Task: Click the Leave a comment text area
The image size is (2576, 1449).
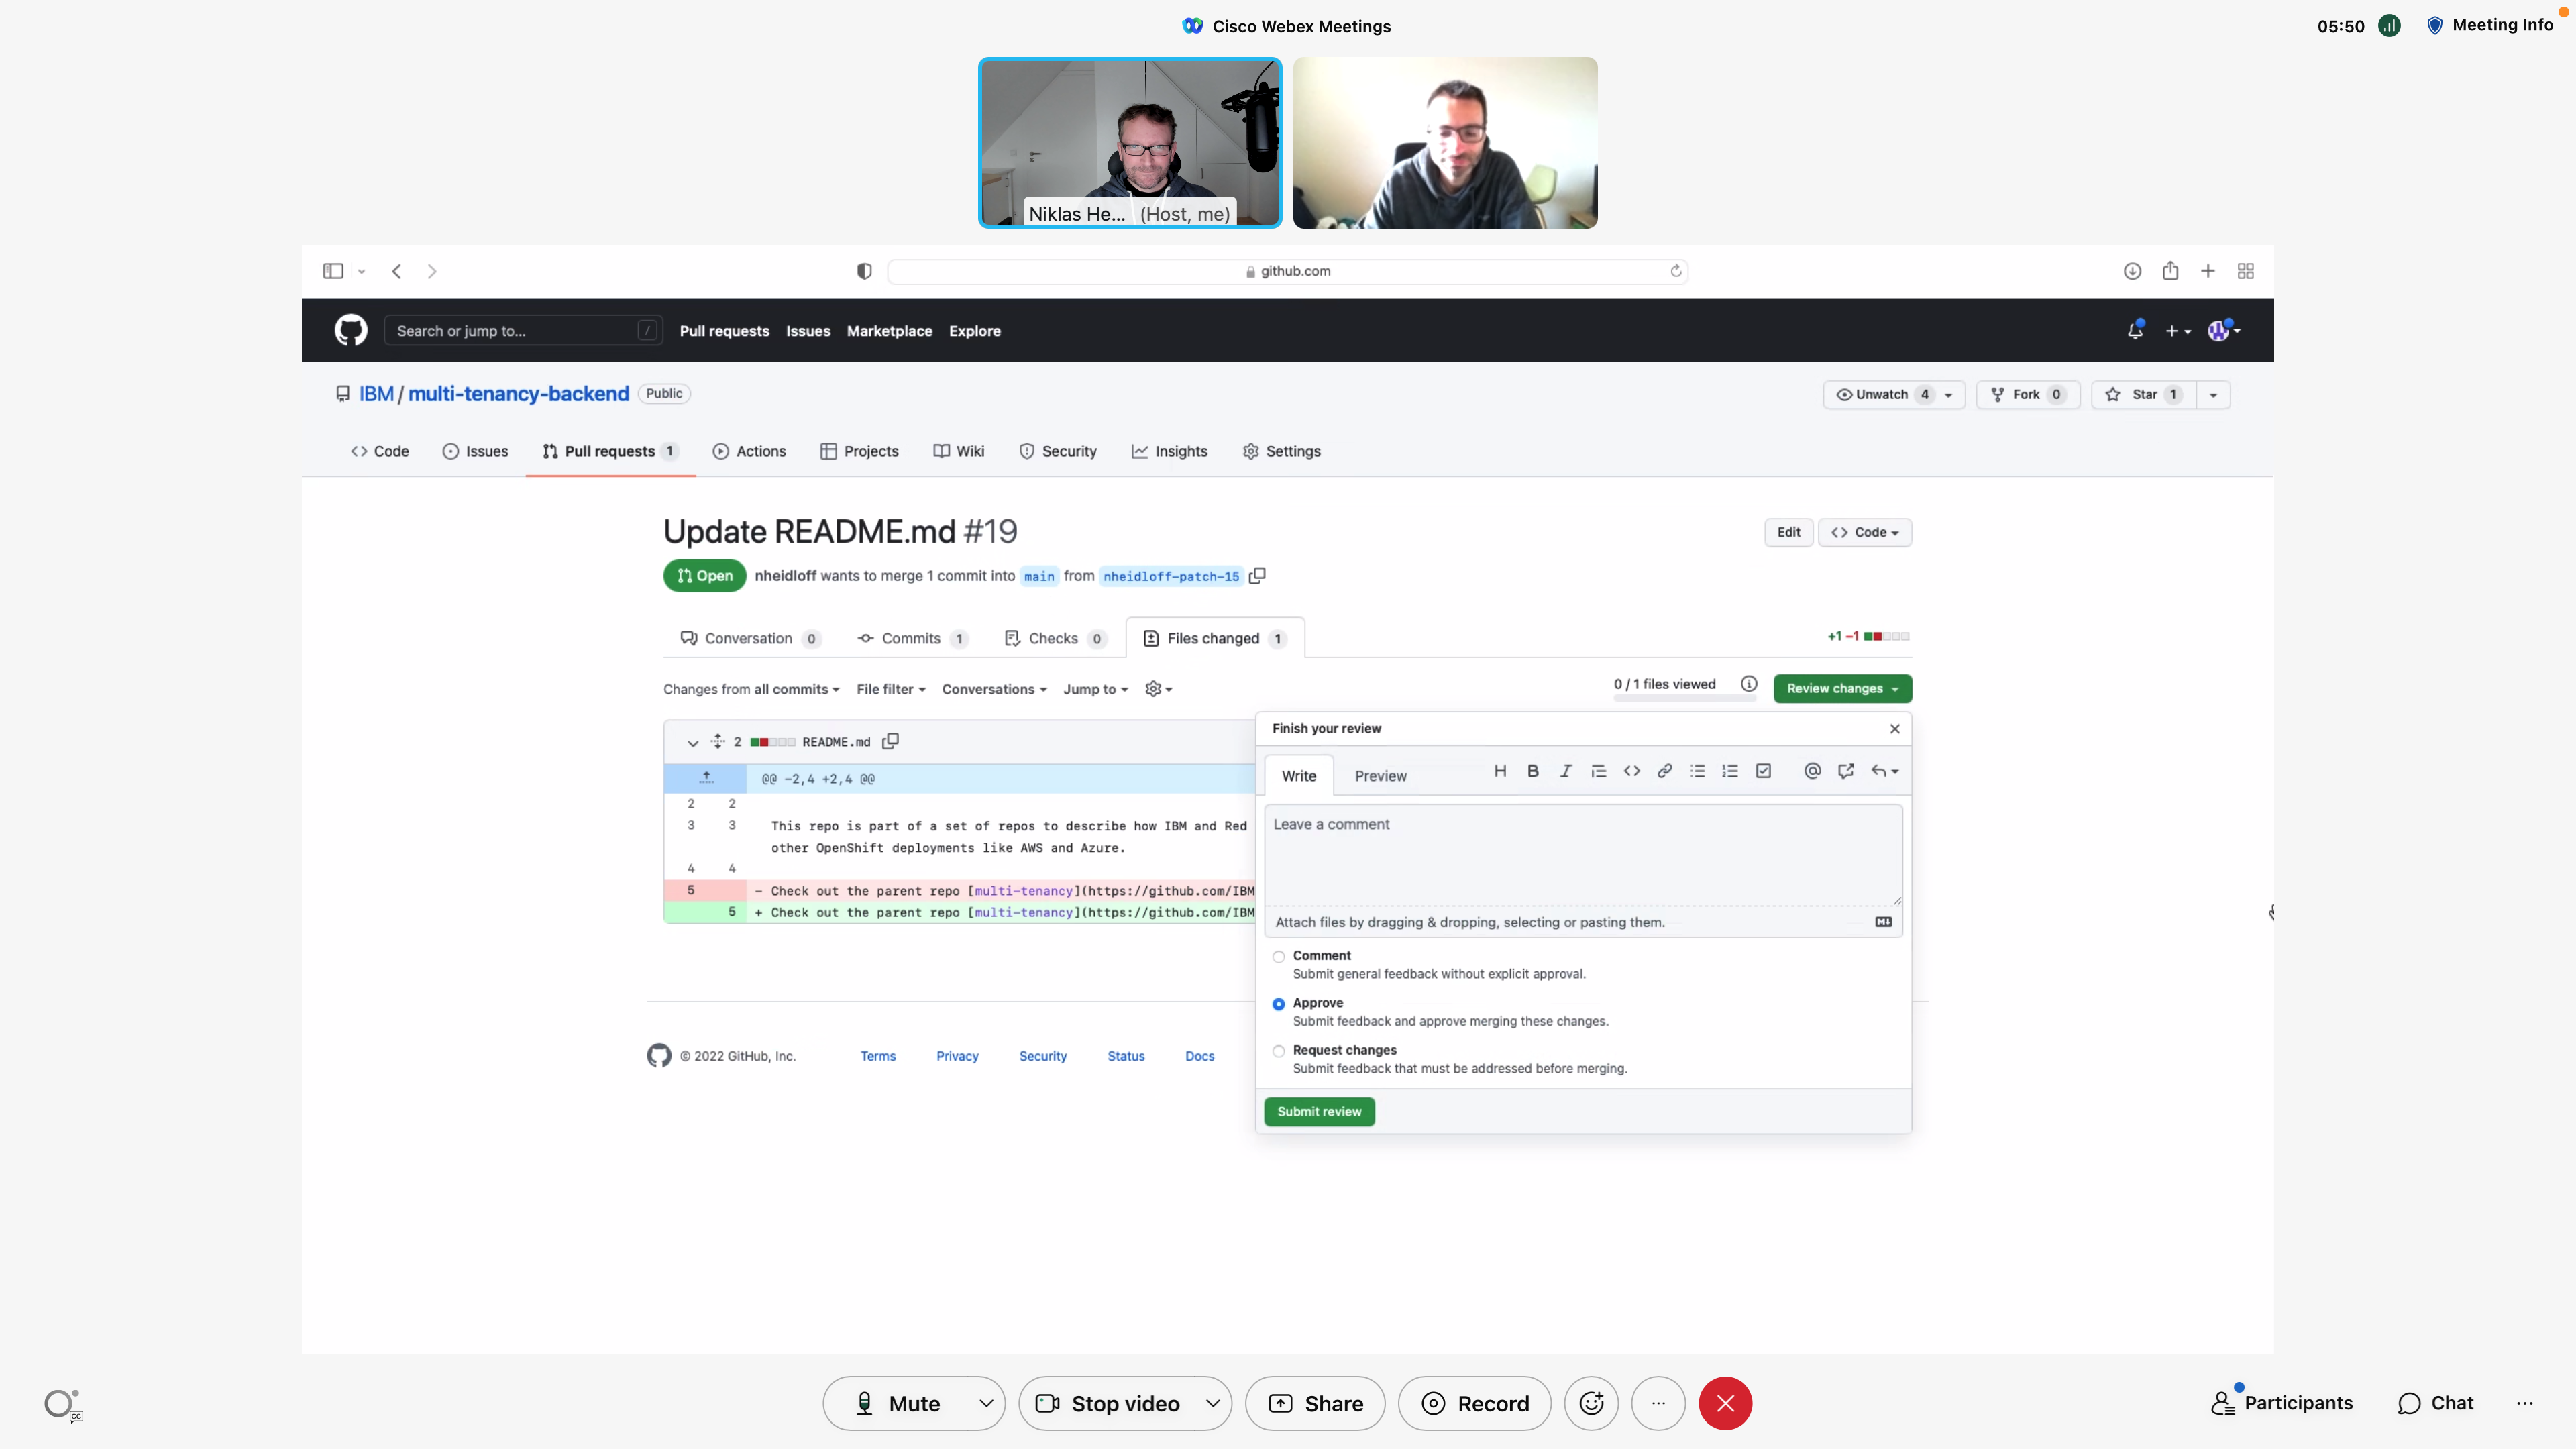Action: point(1582,855)
